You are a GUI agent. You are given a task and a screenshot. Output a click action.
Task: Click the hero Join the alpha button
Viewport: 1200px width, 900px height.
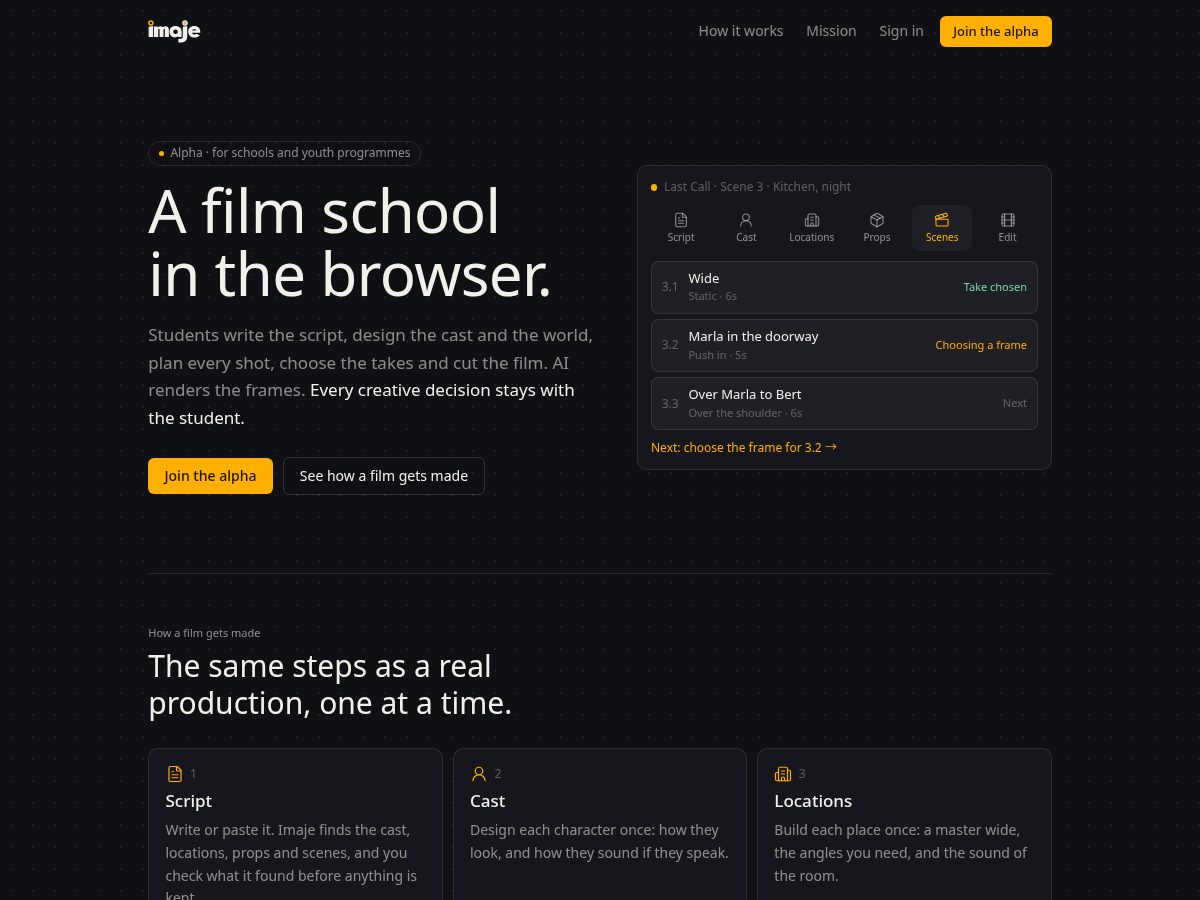point(210,476)
